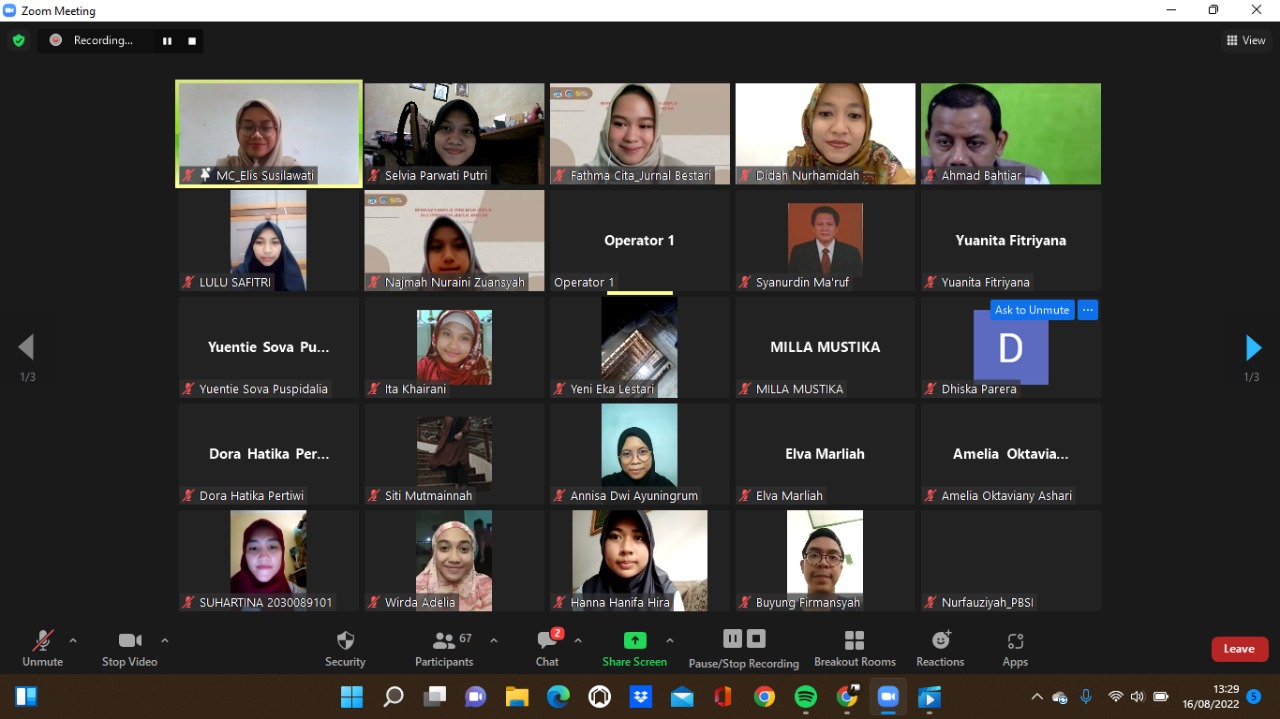Unmute the microphone
Screen dimensions: 1280x719
[x=42, y=648]
